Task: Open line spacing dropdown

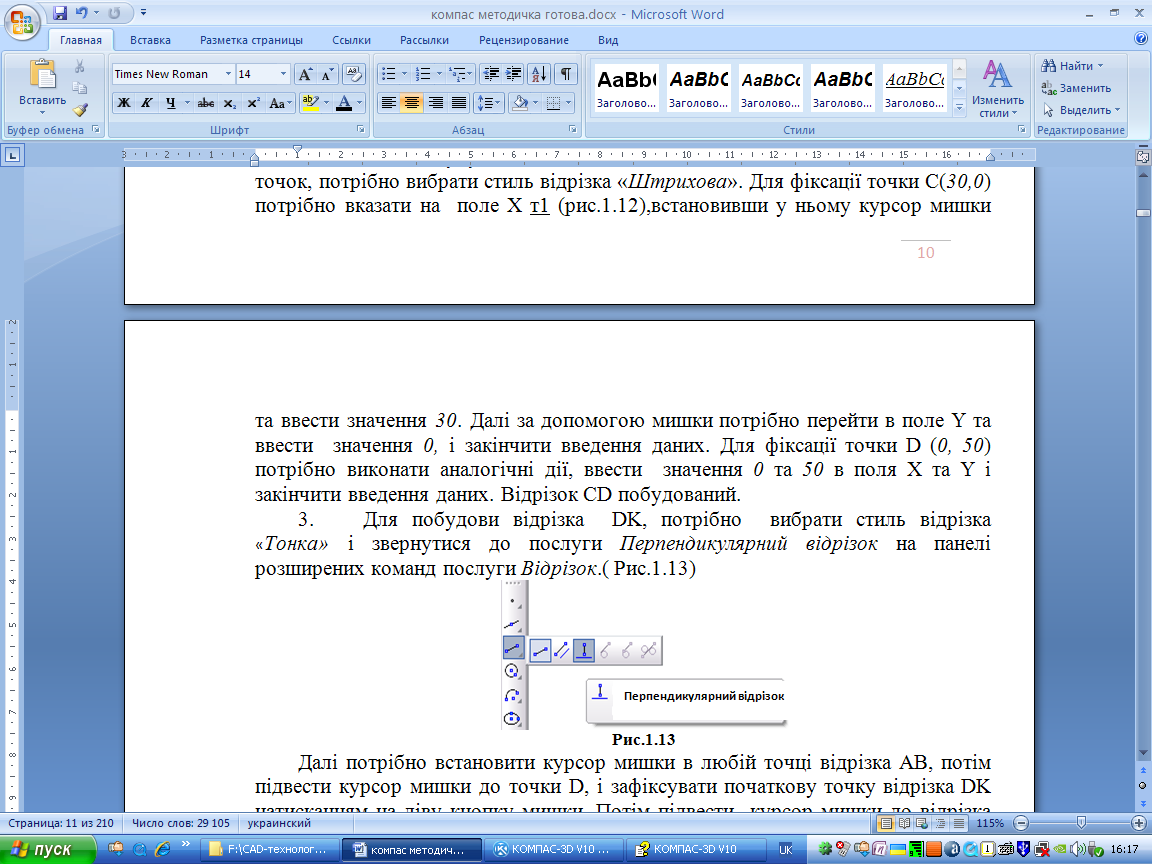Action: 498,103
